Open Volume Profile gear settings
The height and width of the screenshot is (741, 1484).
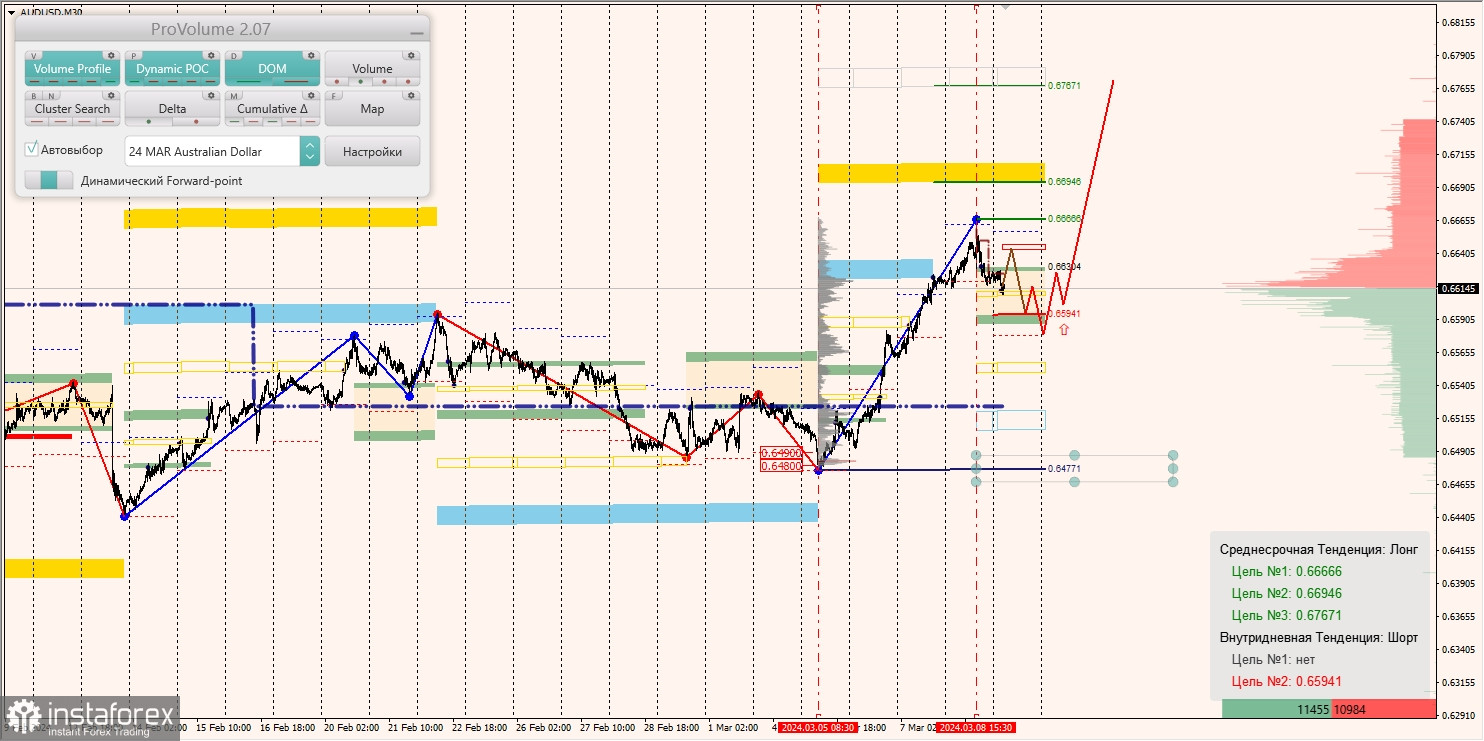[111, 55]
